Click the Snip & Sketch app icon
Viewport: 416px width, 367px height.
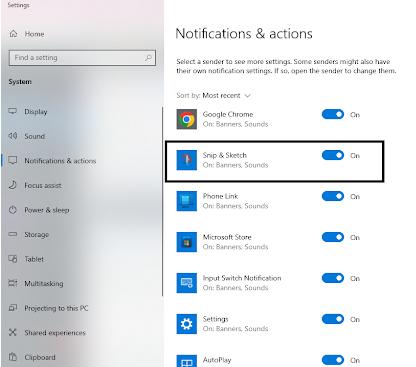pos(186,160)
